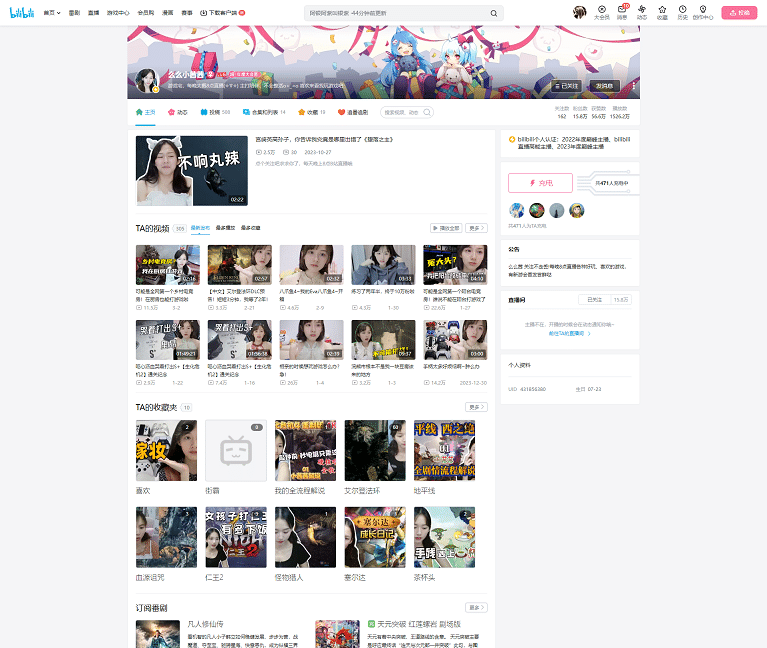Toggle the 已关注 follow button on banner
Screen dimensions: 767x648
(567, 86)
